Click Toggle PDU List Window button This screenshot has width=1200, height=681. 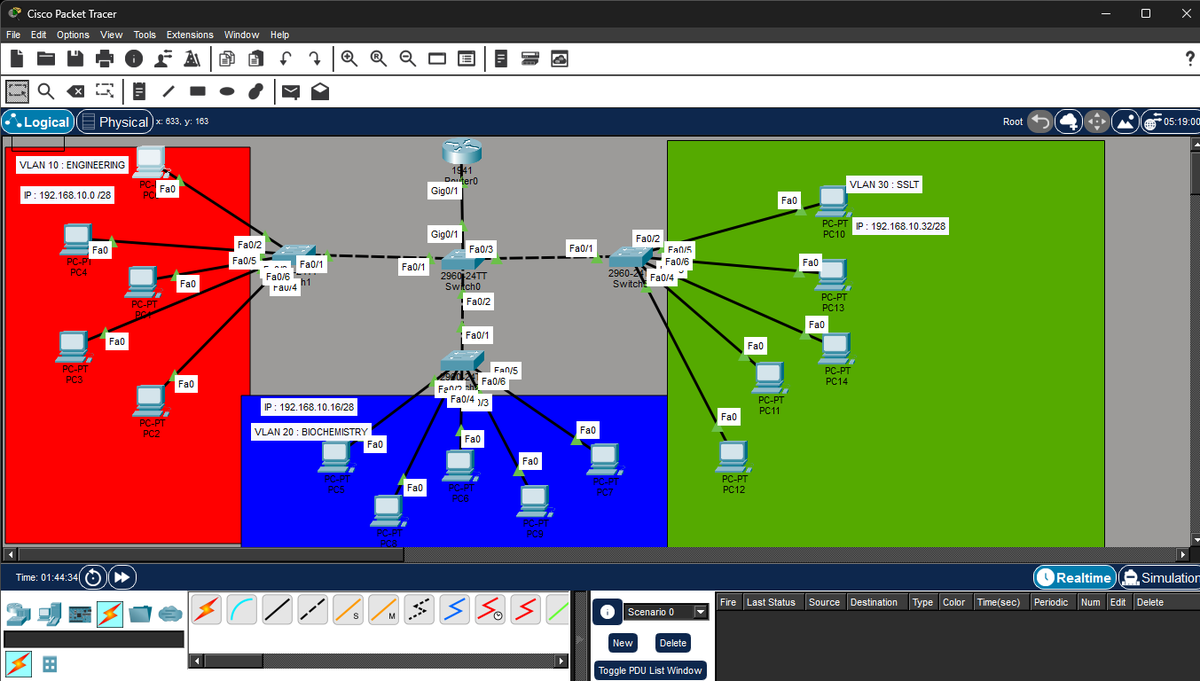coord(649,670)
